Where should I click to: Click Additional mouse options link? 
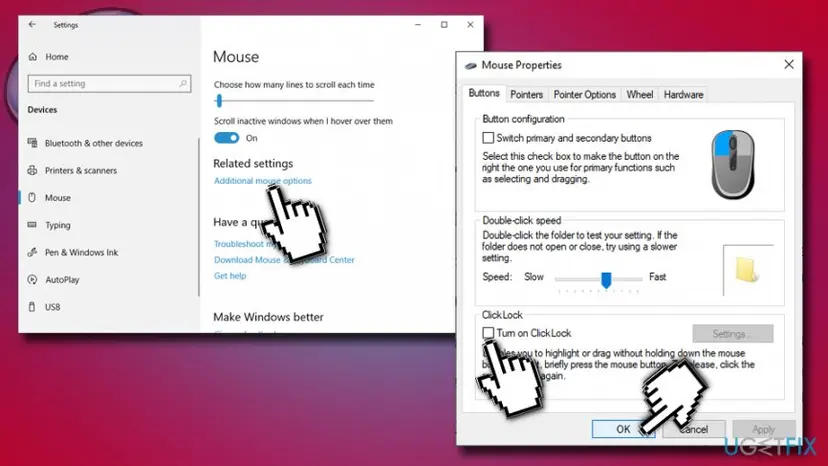(262, 181)
